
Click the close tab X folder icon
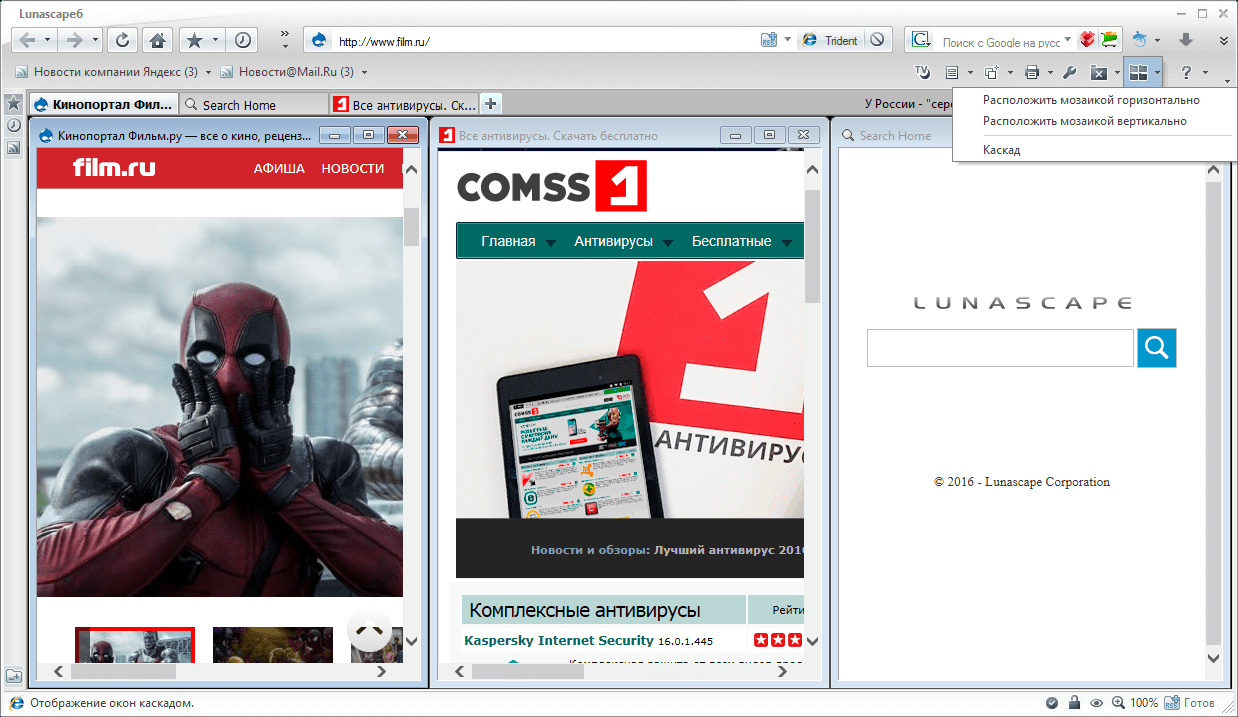click(1098, 72)
